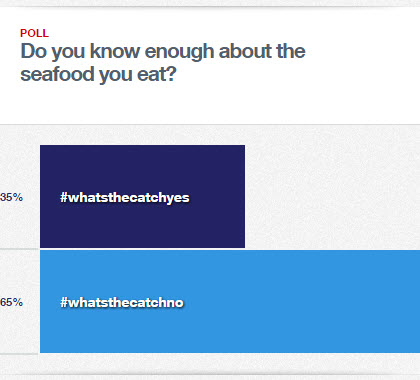Click the word "about" in the heading
420x380 pixels.
[x=240, y=51]
